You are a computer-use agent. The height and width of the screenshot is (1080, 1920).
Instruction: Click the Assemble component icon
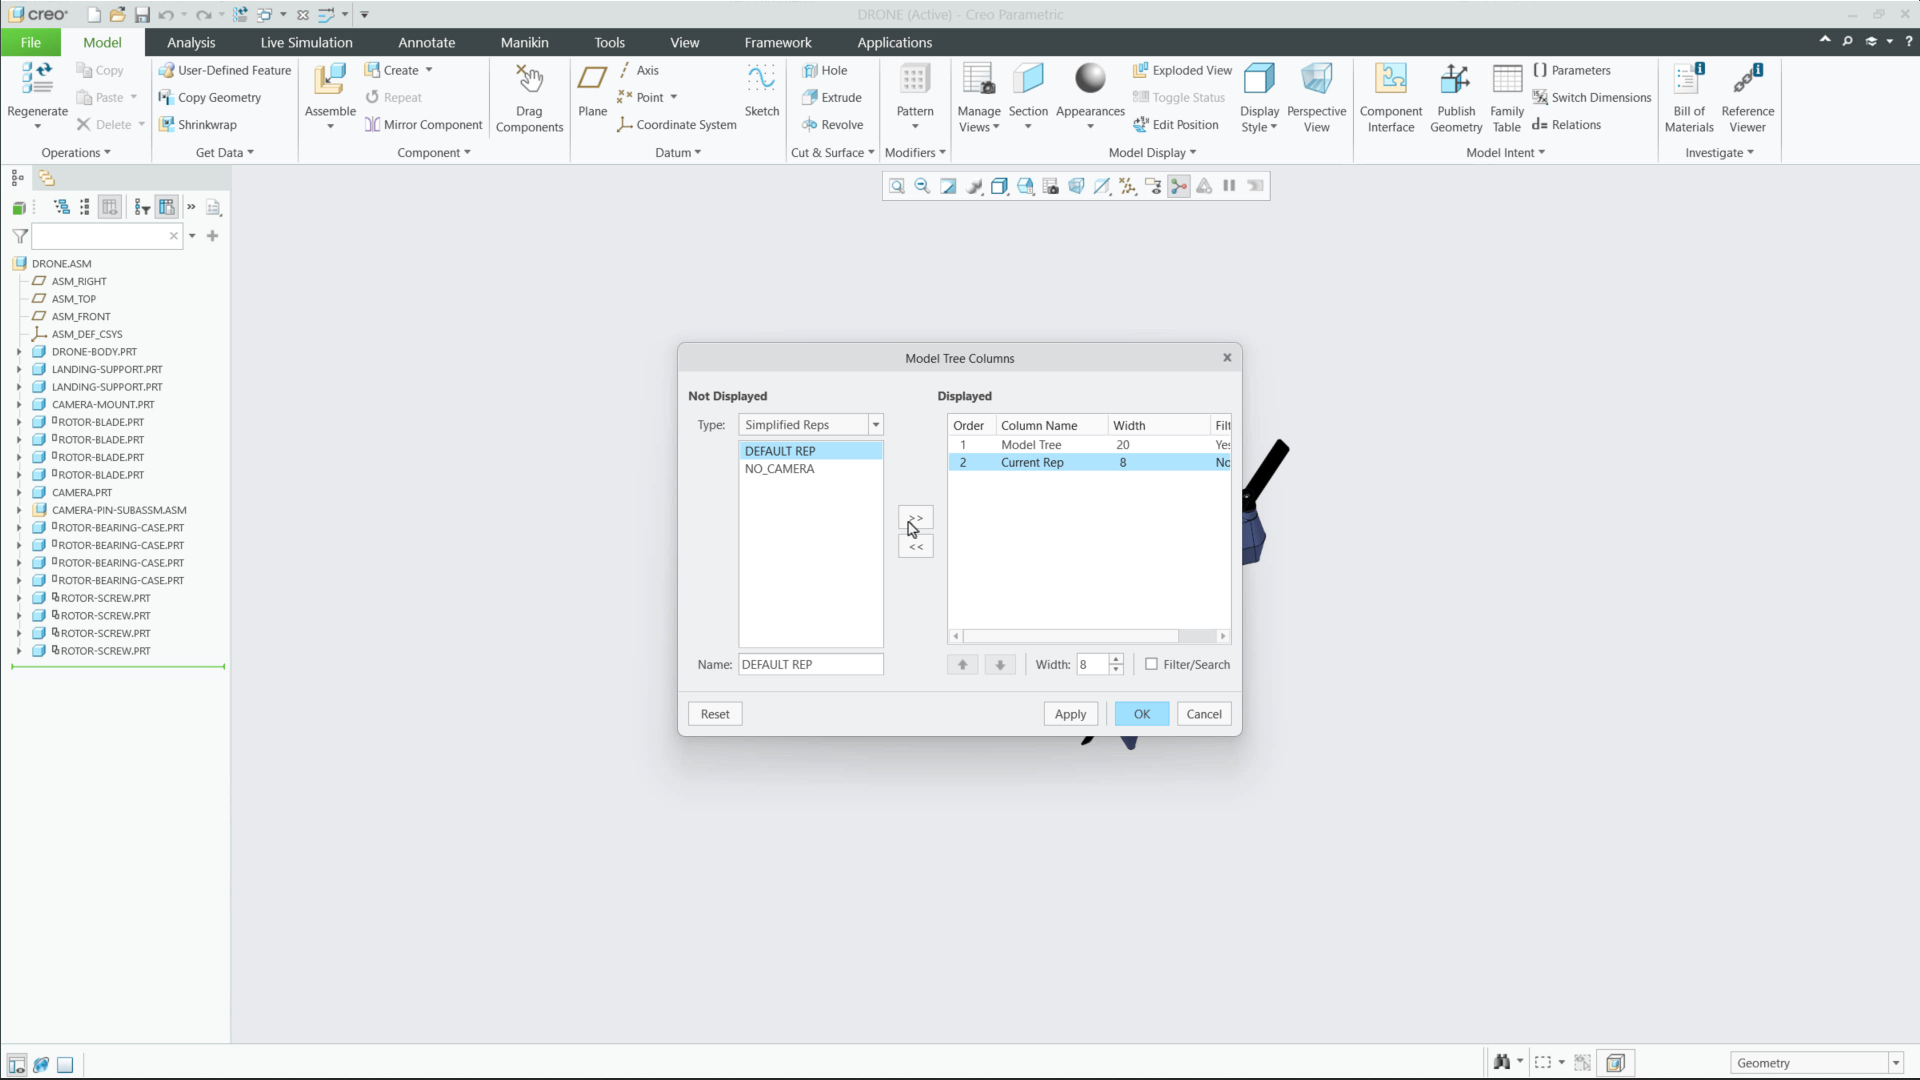(330, 80)
